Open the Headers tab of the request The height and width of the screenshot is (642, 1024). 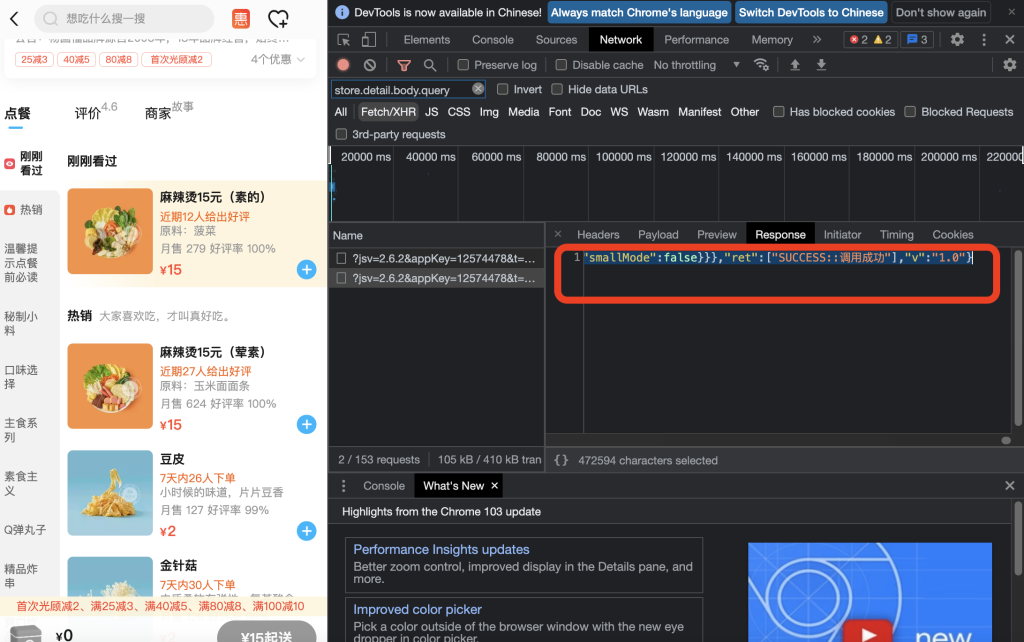tap(598, 234)
